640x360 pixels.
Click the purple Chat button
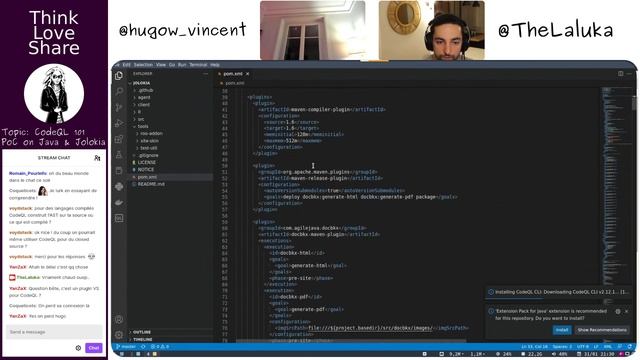[x=94, y=348]
